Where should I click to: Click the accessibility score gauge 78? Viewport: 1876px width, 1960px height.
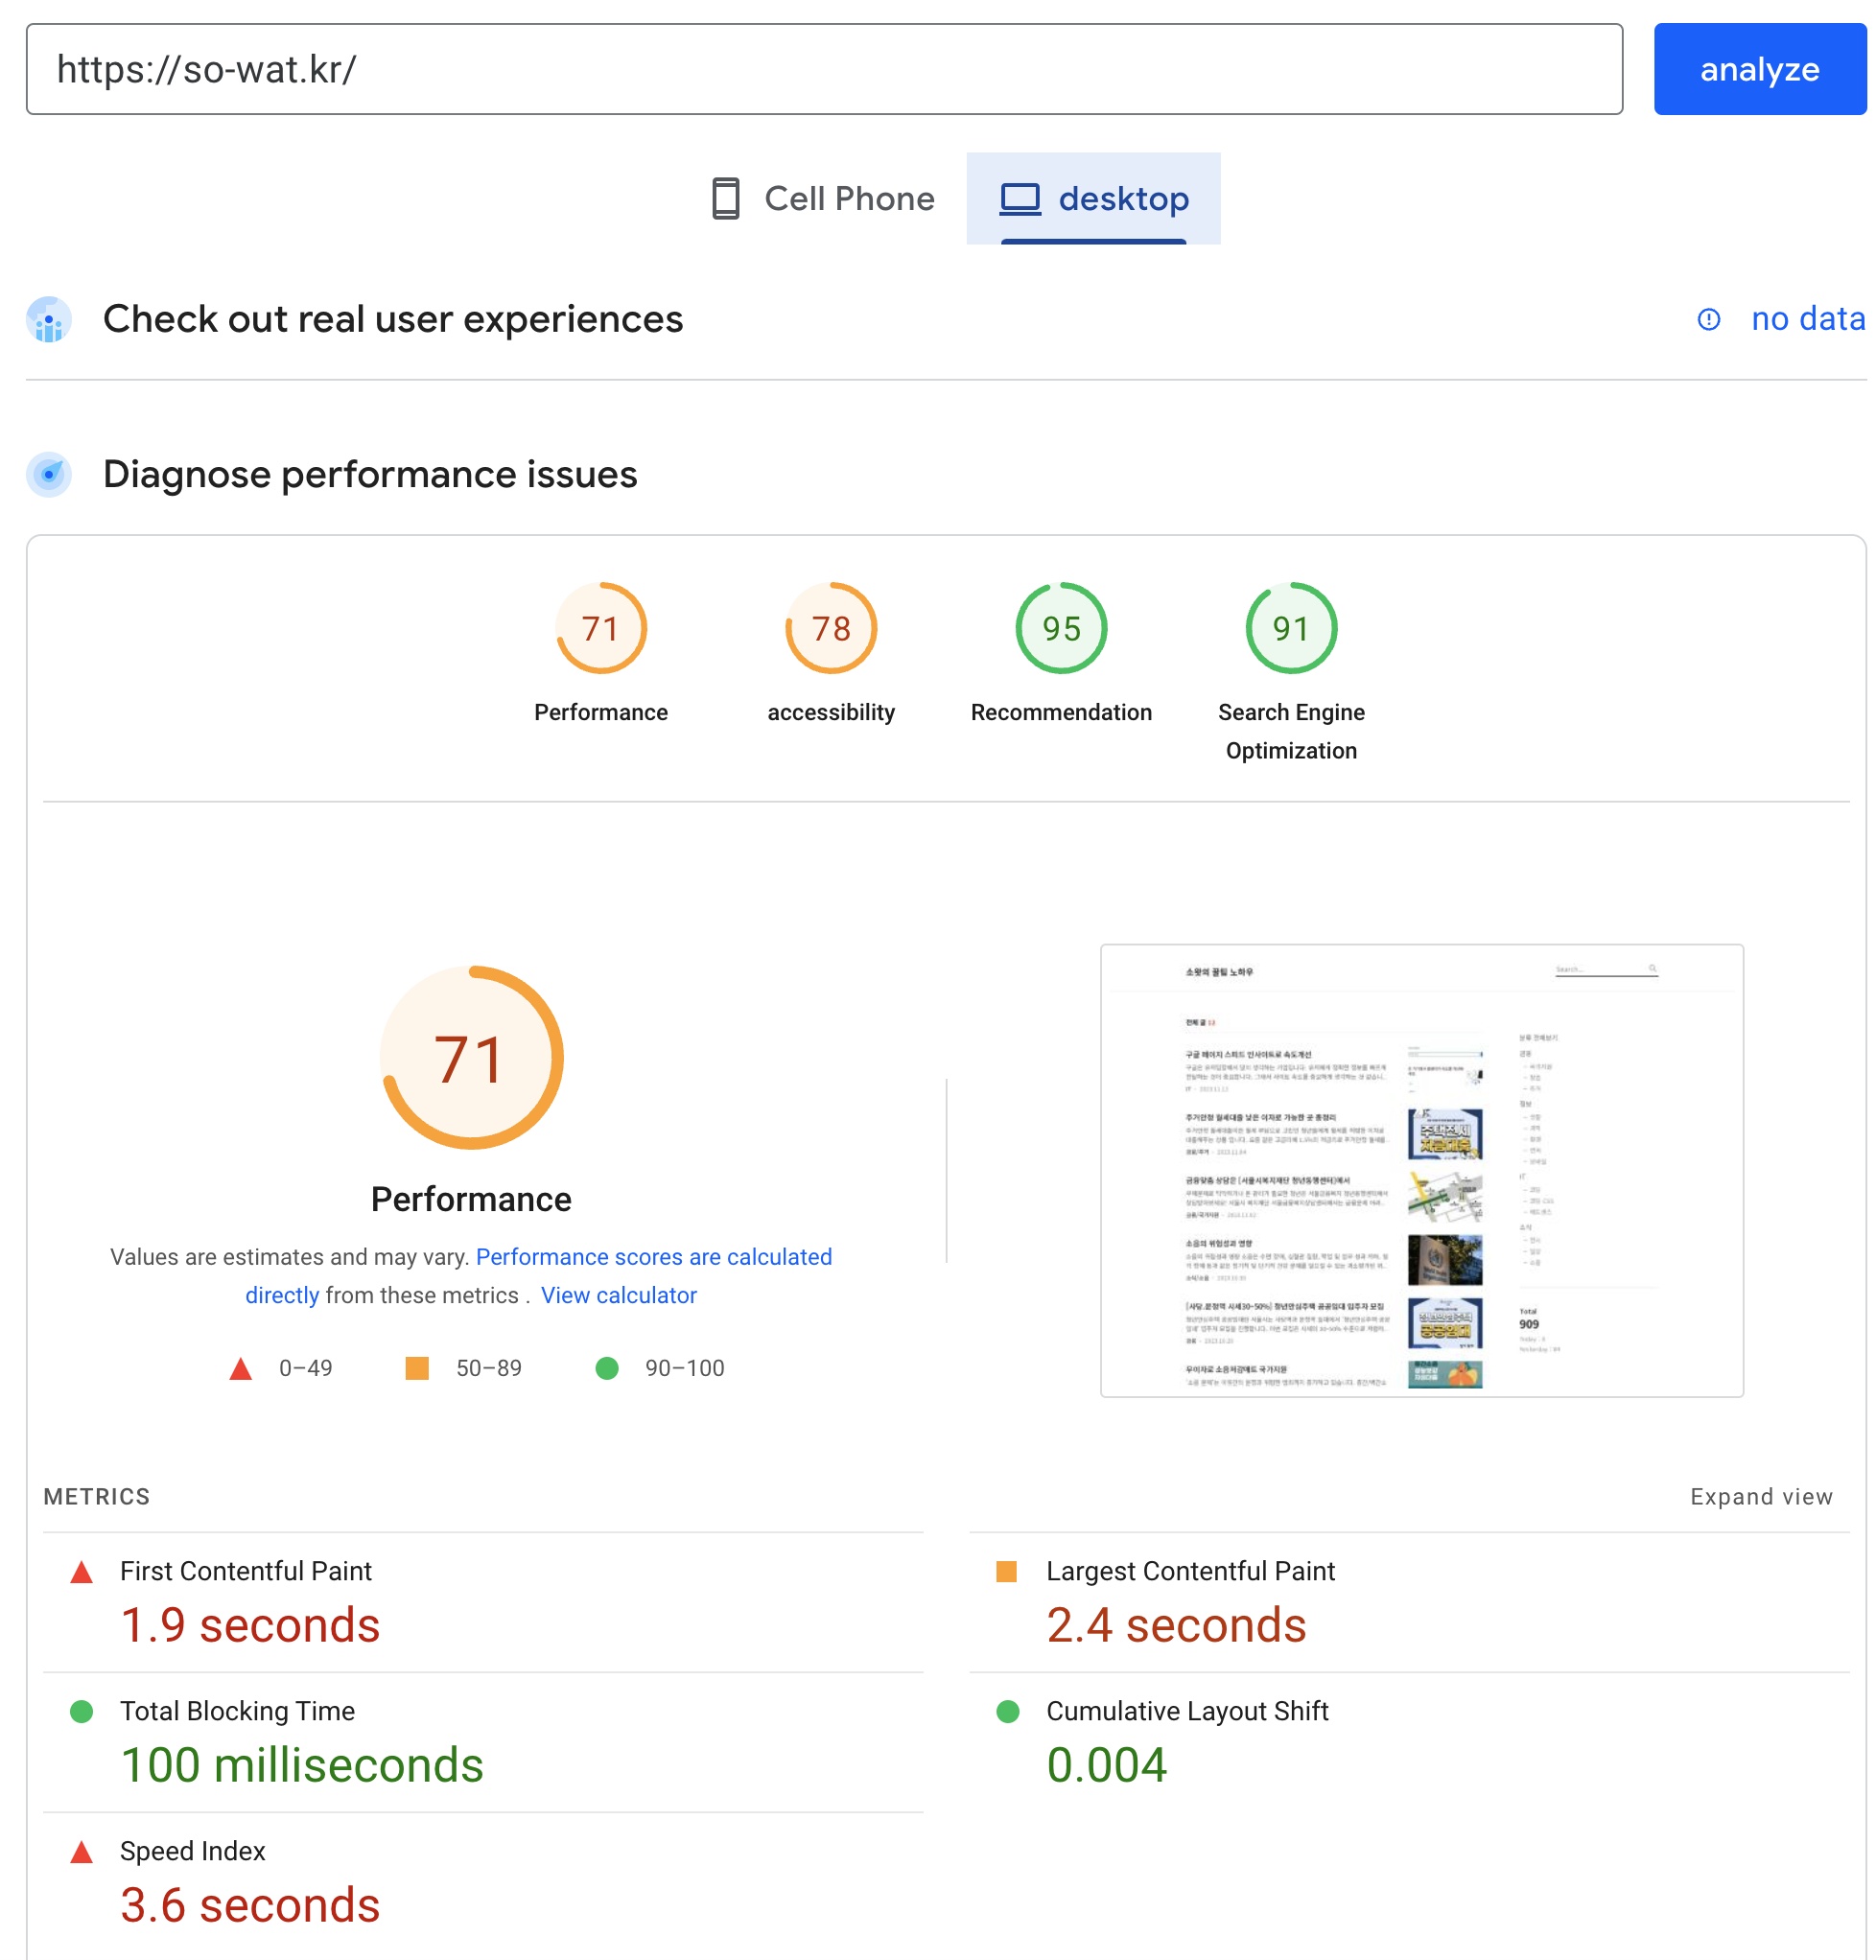tap(830, 628)
